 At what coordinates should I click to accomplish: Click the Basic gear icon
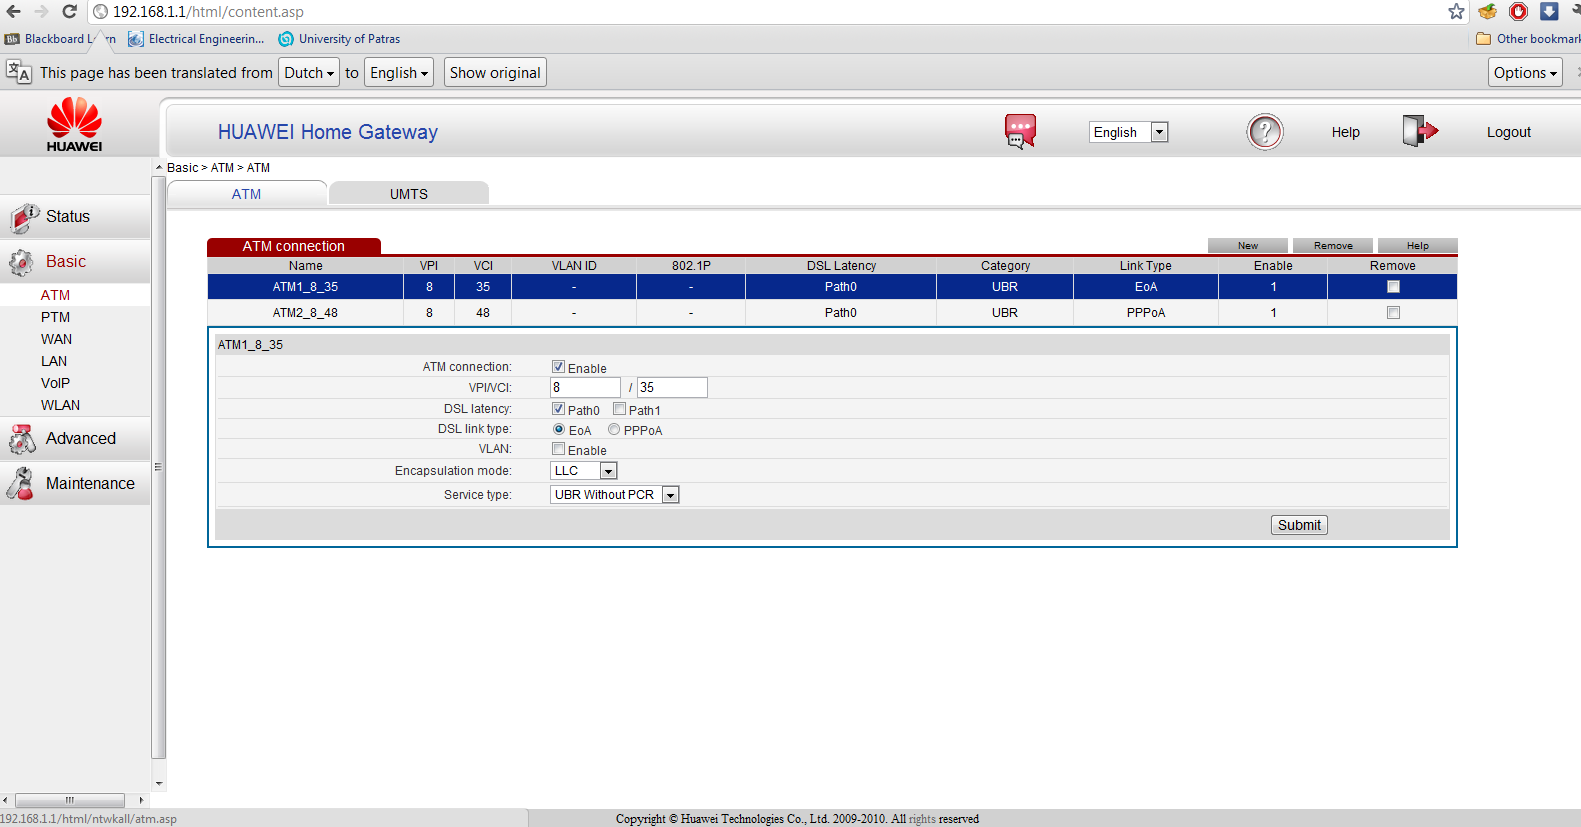[x=21, y=263]
